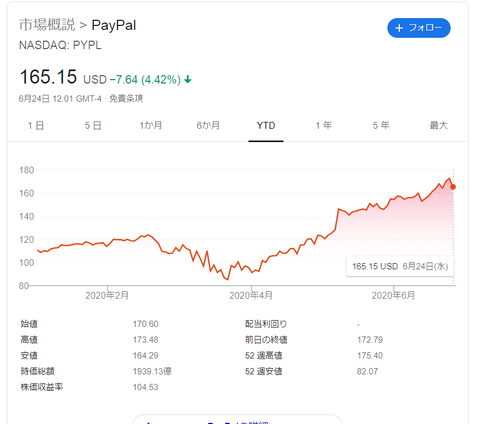This screenshot has width=480, height=424.
Task: Click the 2020年2月 axis label
Action: click(107, 296)
